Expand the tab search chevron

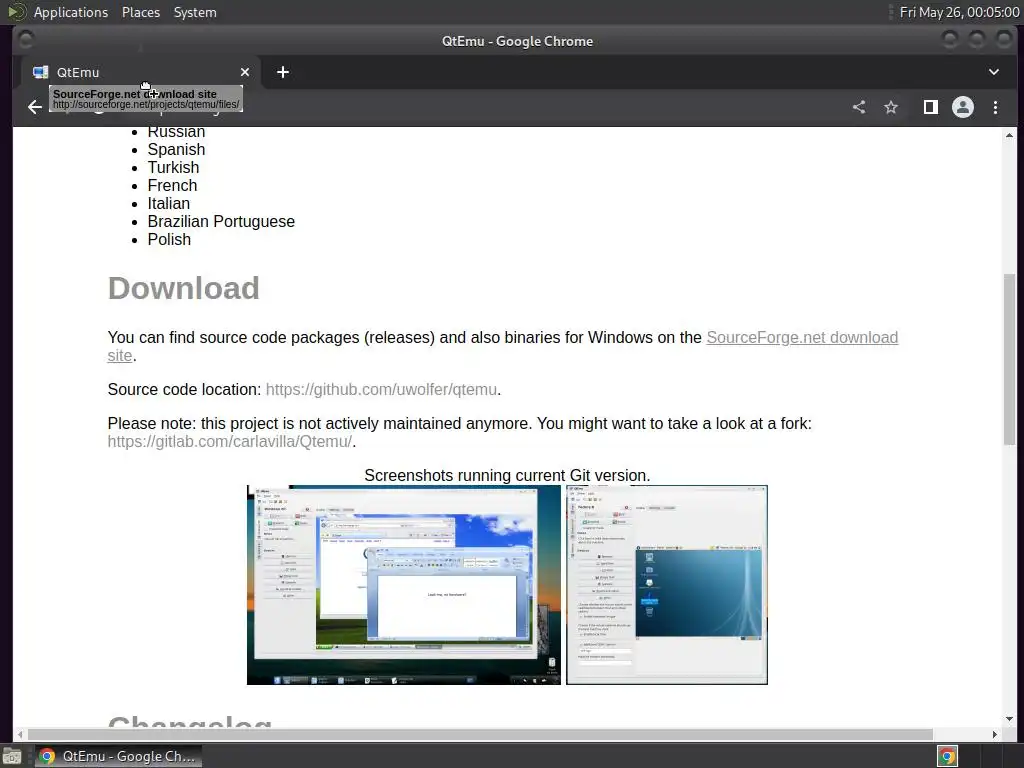coord(993,72)
